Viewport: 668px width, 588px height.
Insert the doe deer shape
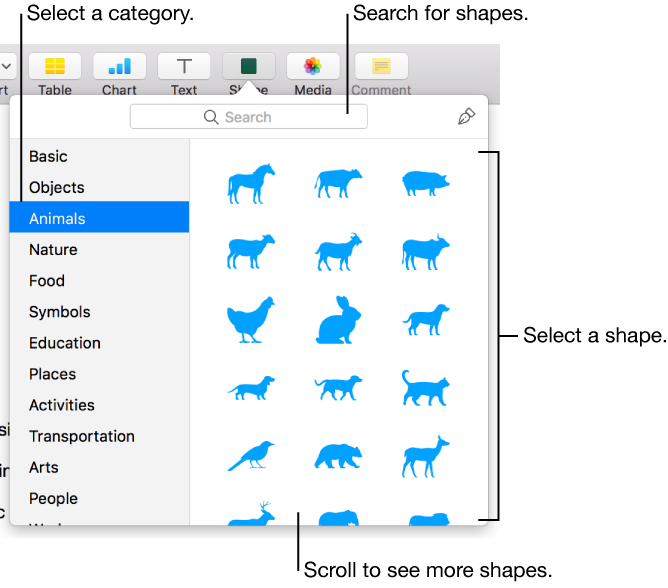point(426,456)
